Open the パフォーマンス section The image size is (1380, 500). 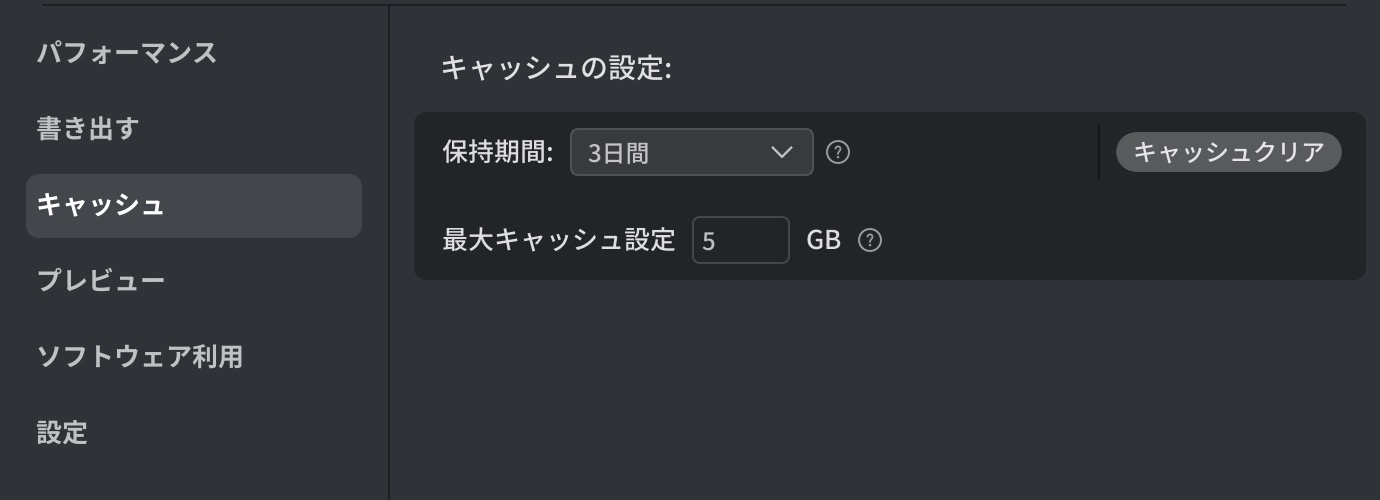(x=127, y=53)
